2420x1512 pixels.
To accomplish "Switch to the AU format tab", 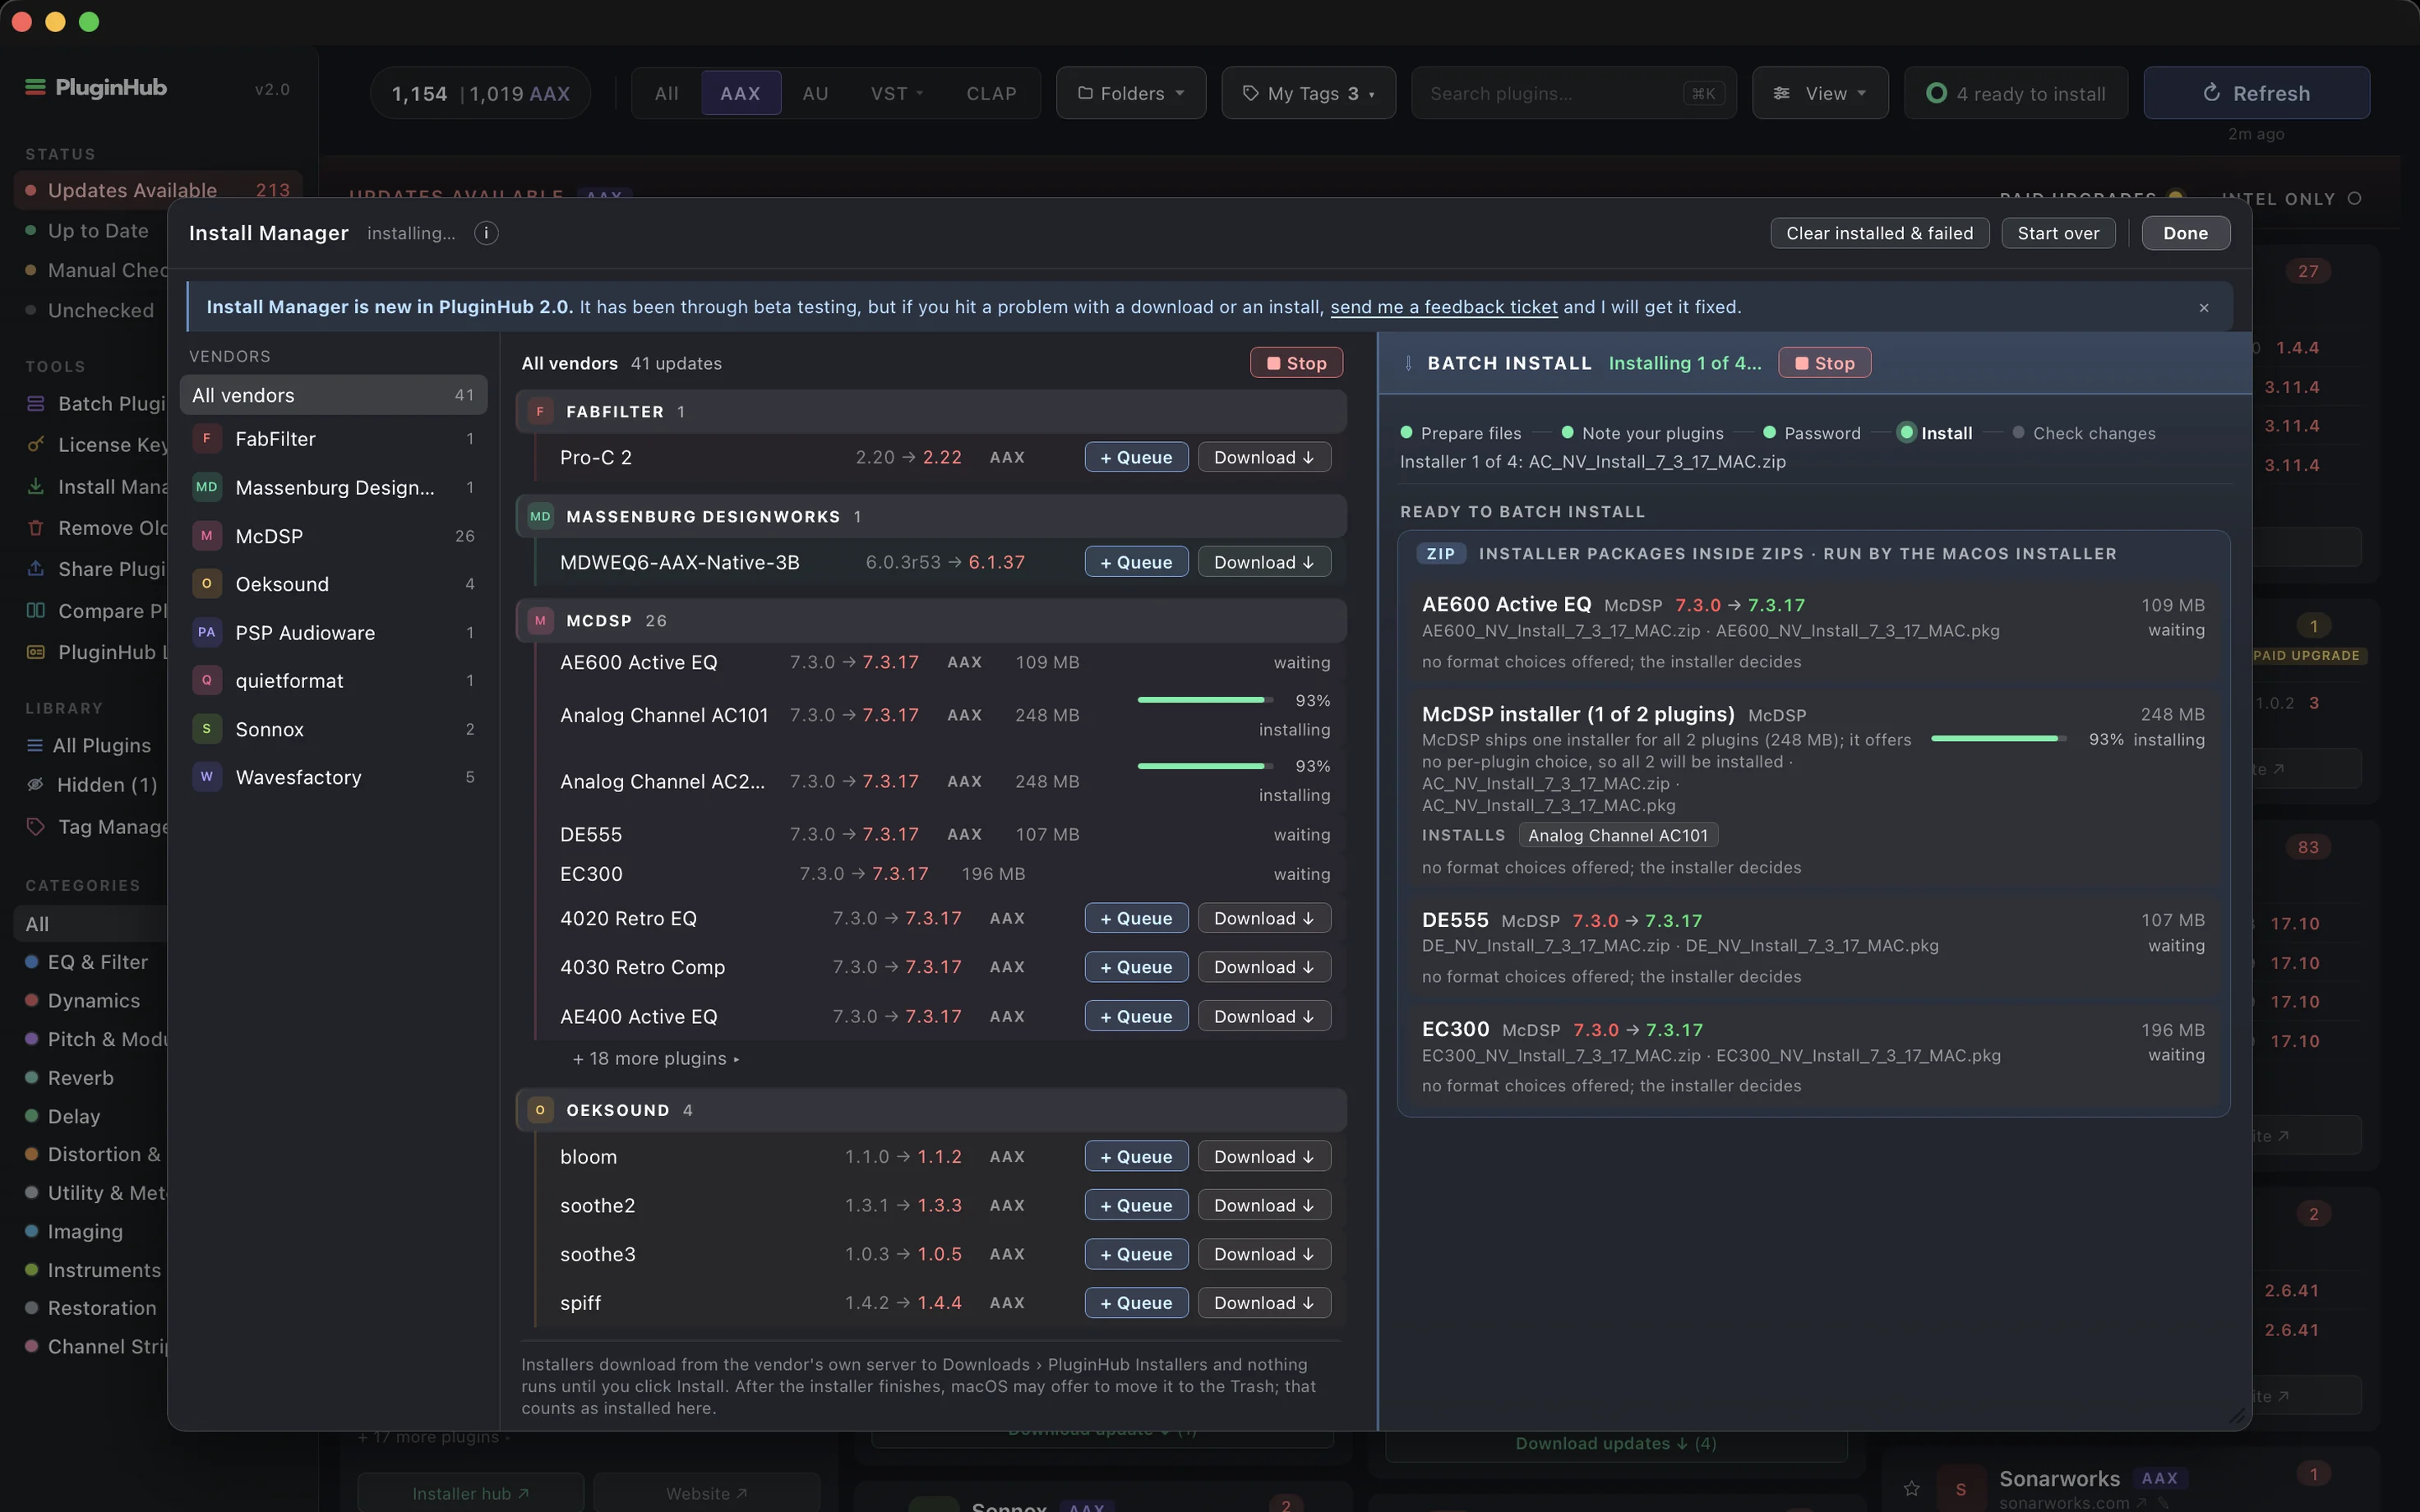I will tap(815, 93).
